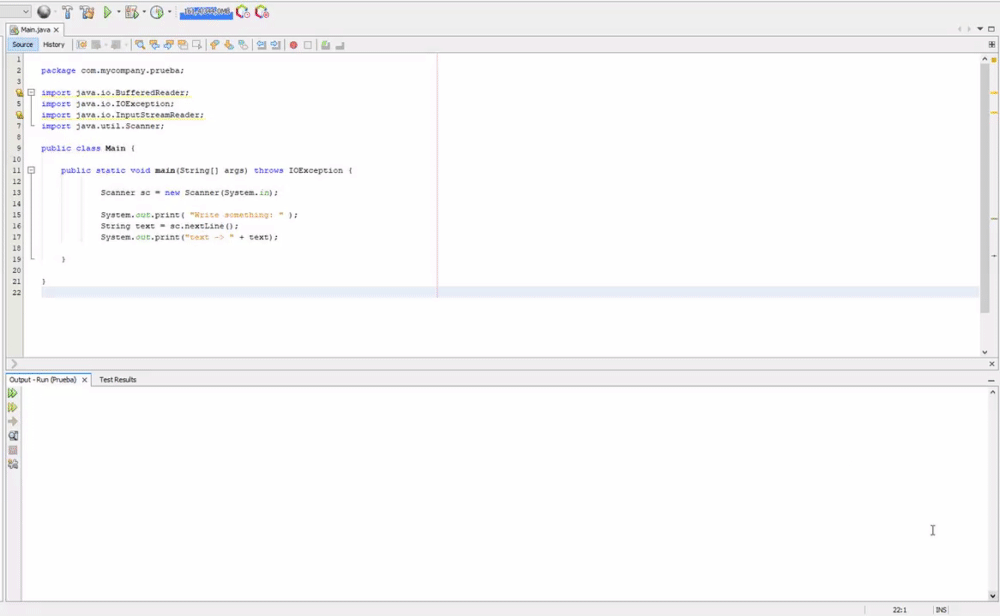Run the project with green play button

click(107, 11)
